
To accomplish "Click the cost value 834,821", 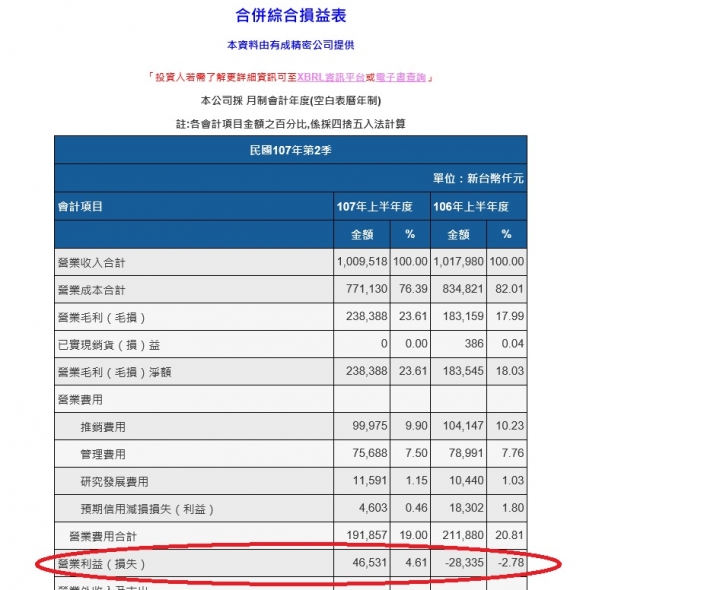I will tap(463, 289).
